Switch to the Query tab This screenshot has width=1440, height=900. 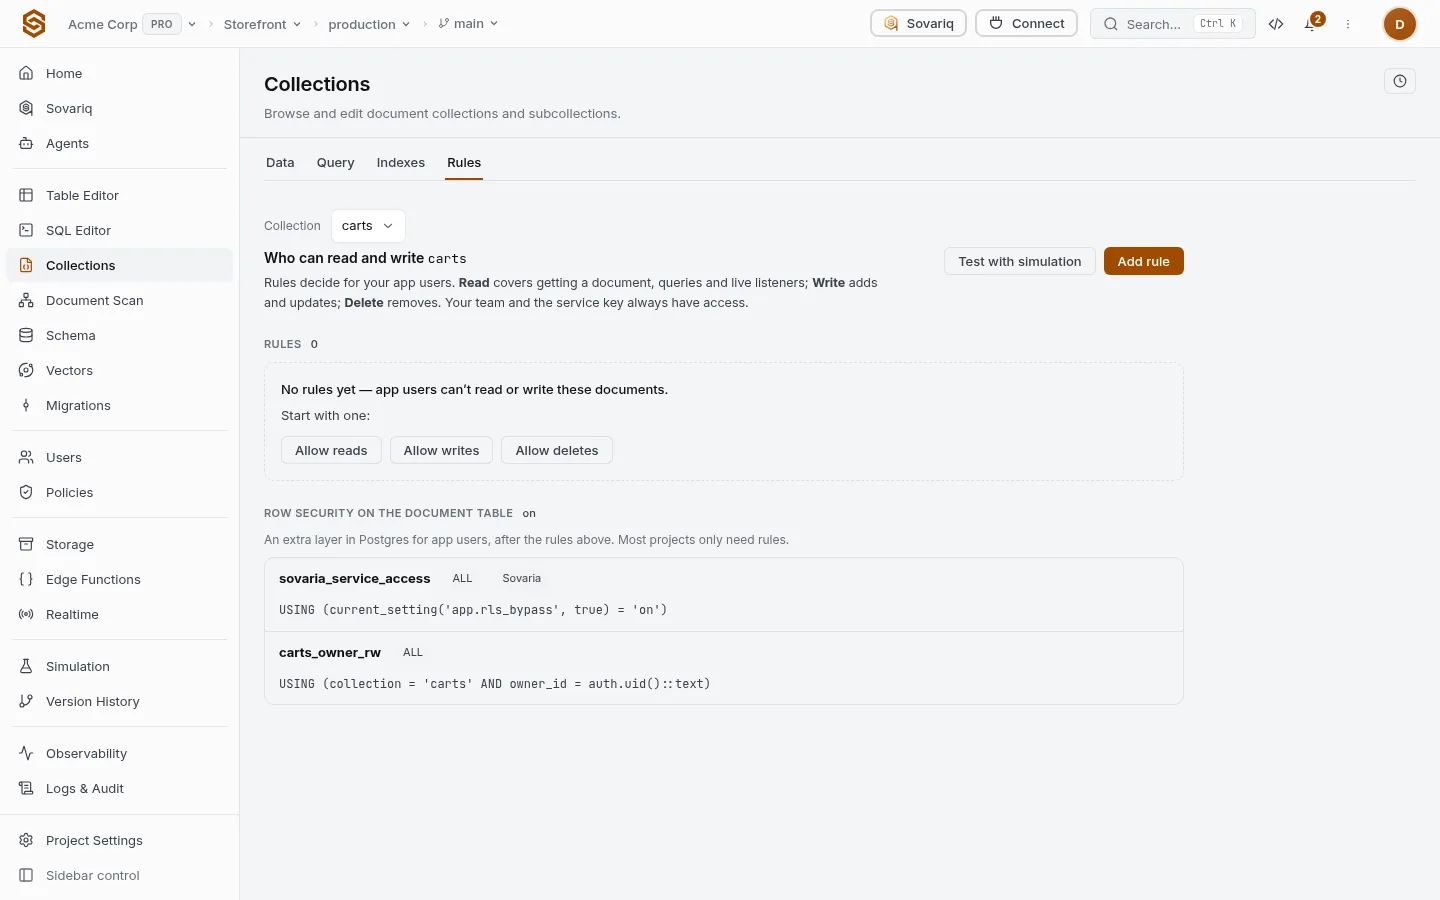(x=335, y=163)
